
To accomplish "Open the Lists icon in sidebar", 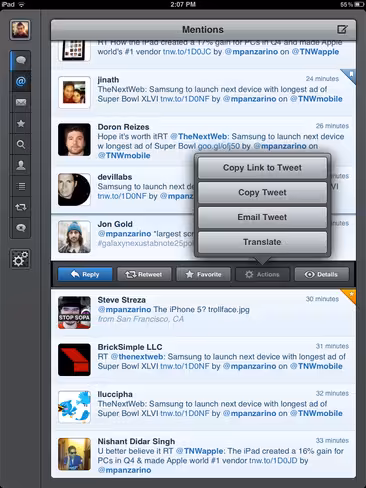I will tap(21, 186).
